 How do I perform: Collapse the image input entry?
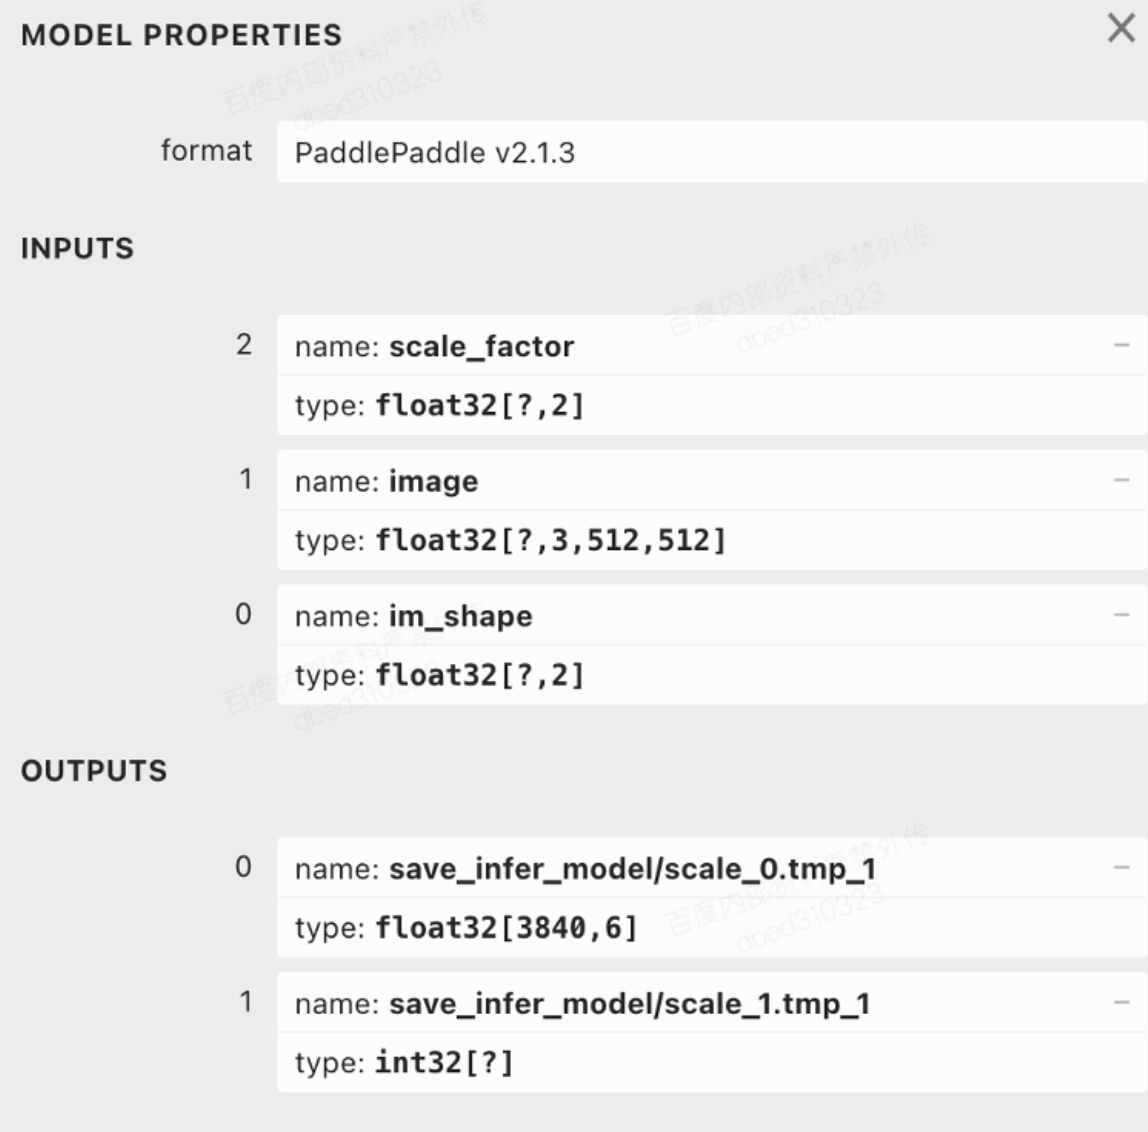[1121, 481]
